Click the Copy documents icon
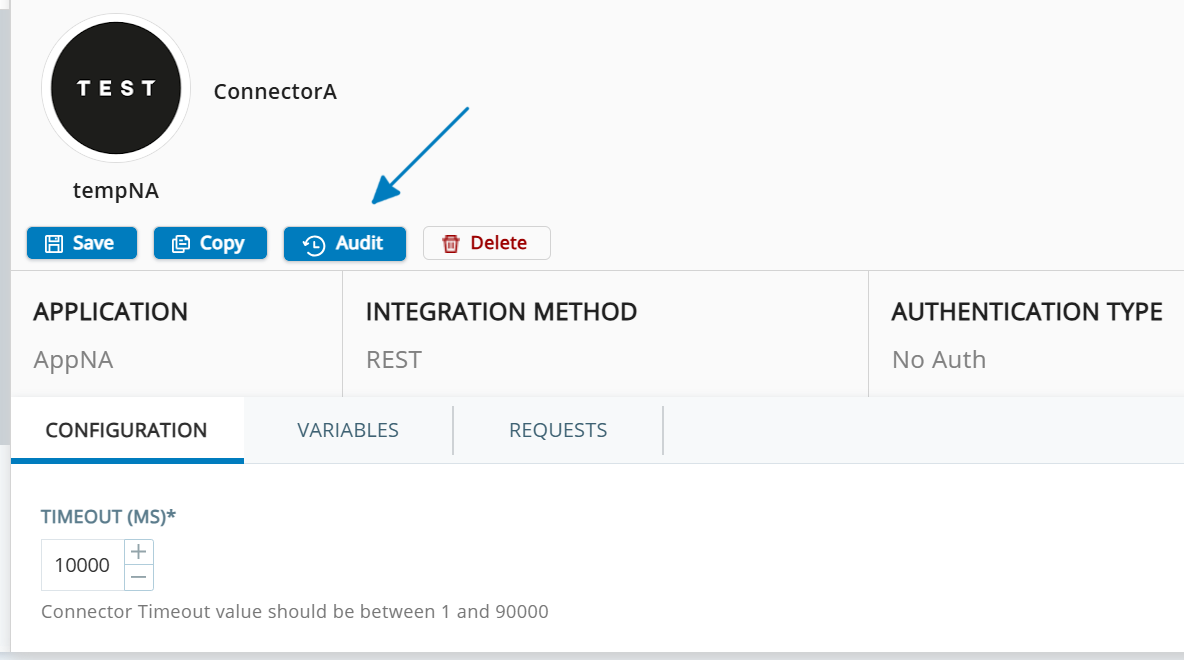The height and width of the screenshot is (660, 1184). coord(181,244)
